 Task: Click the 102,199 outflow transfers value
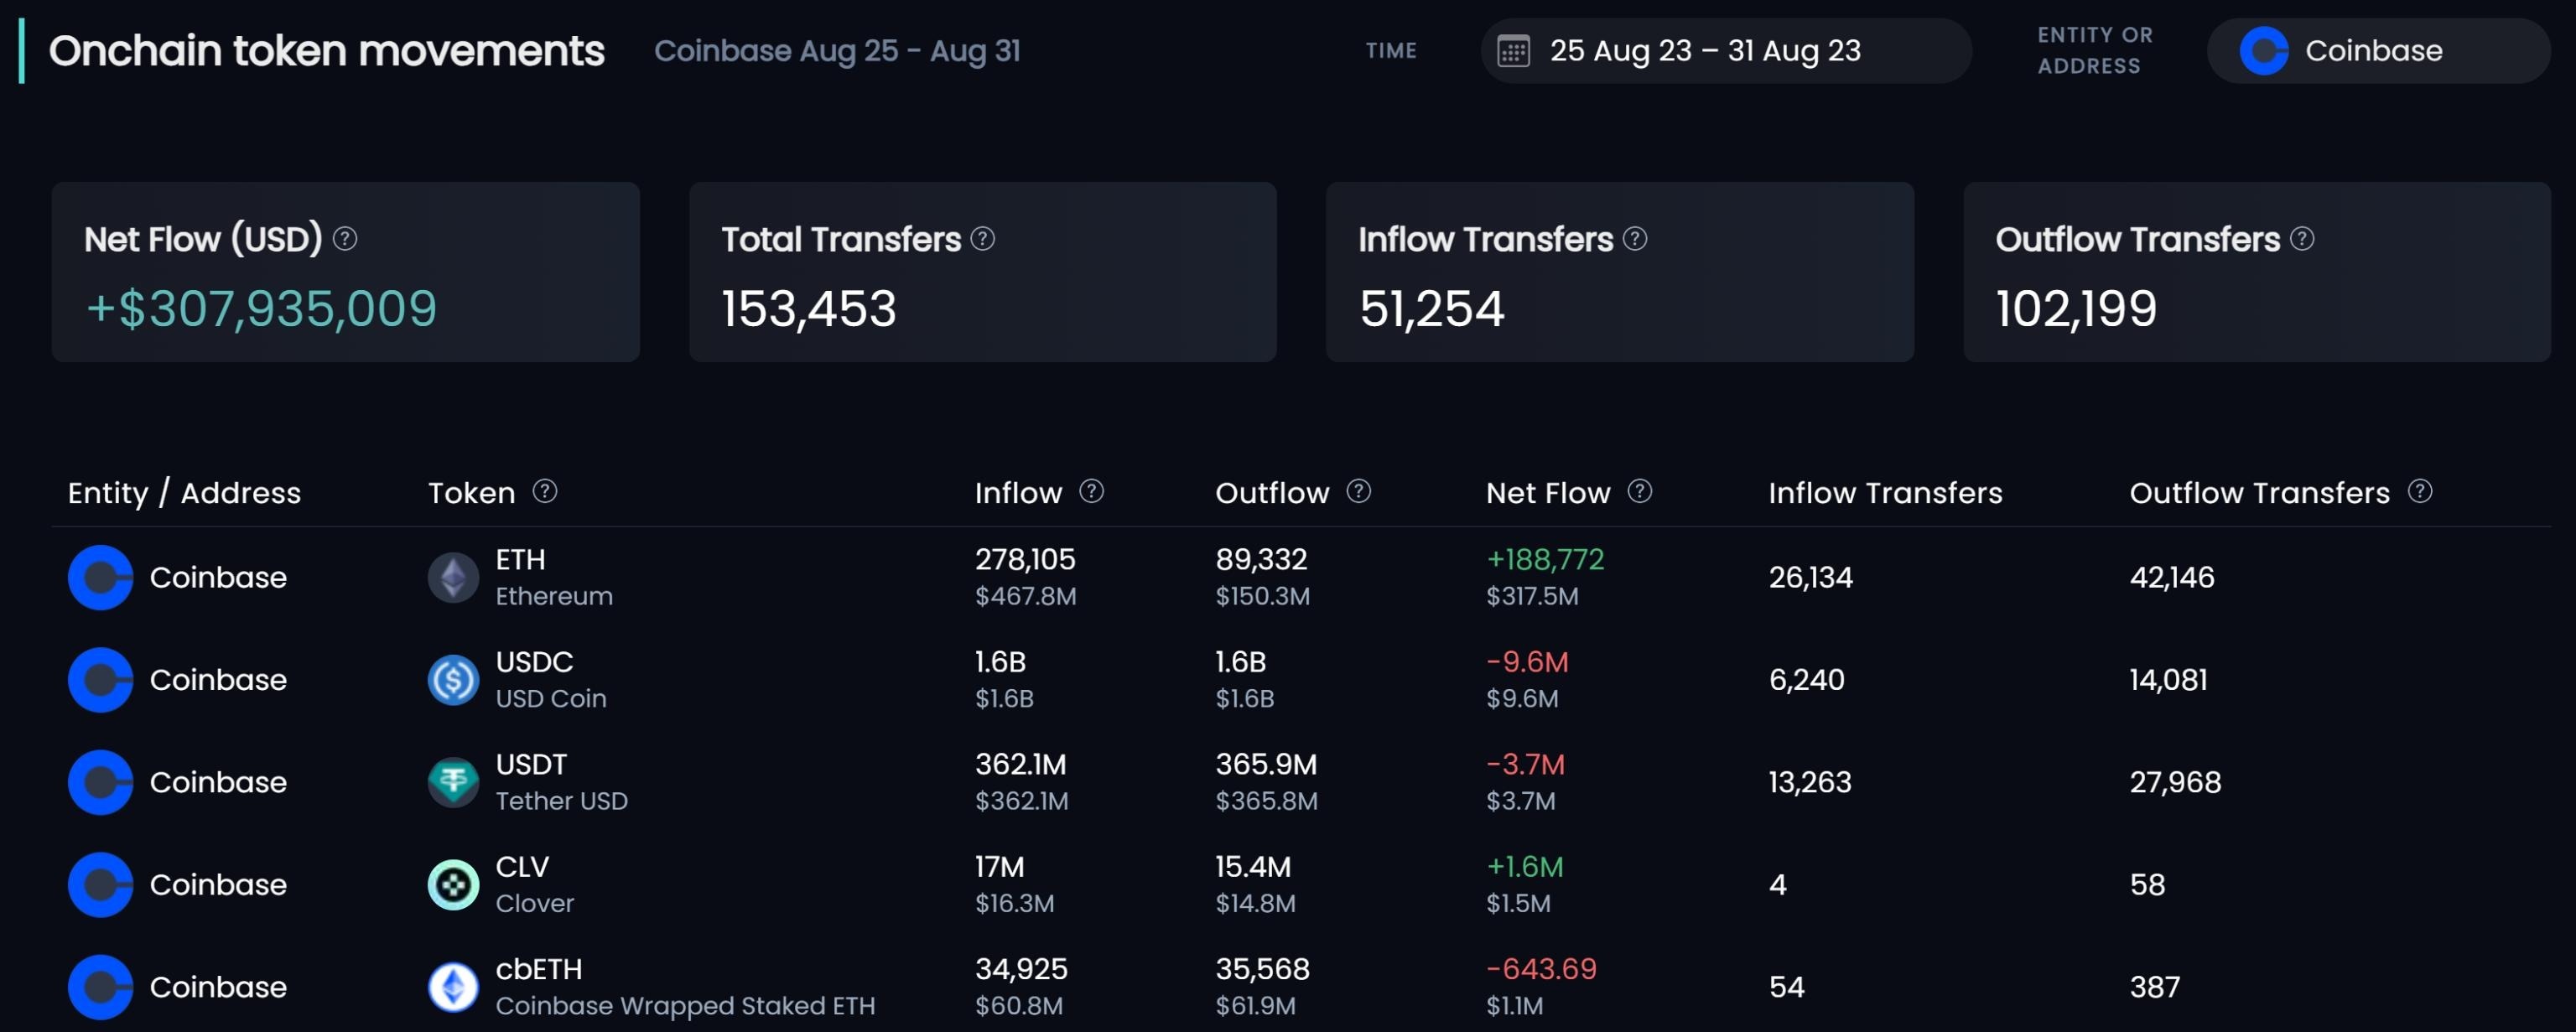(x=2076, y=308)
